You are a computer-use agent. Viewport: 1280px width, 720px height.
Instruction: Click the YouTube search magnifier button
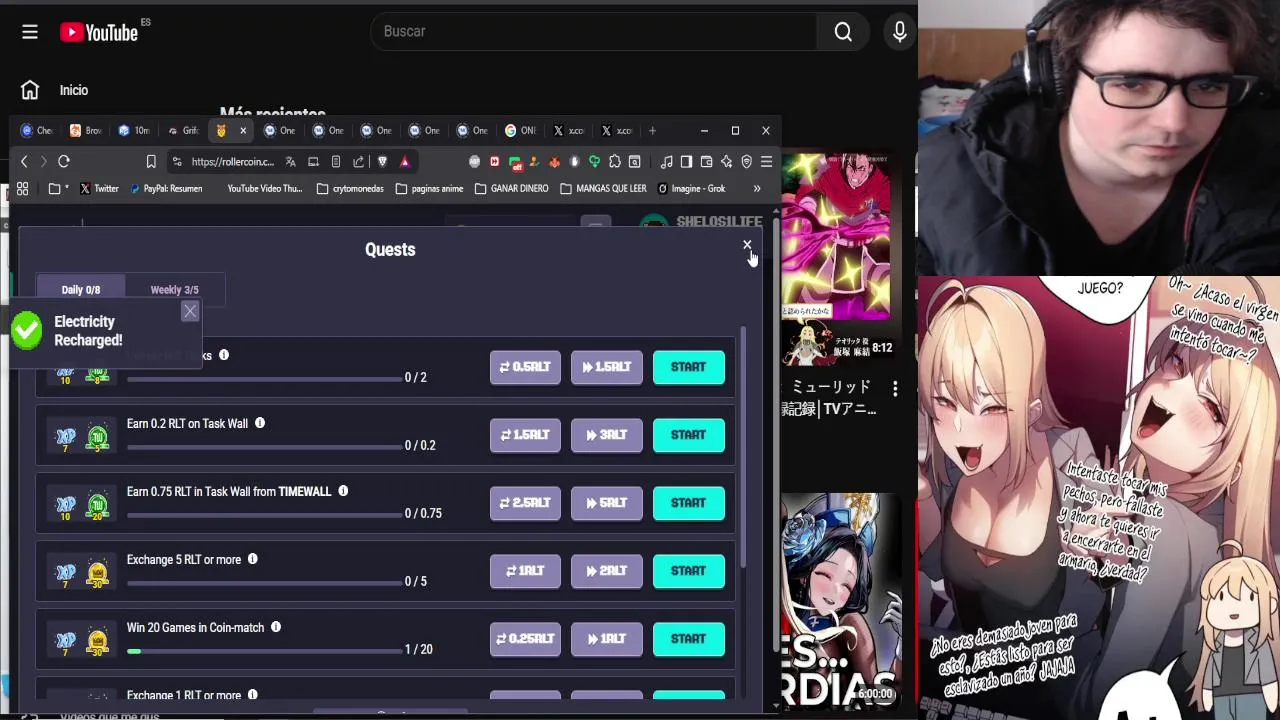pos(843,32)
